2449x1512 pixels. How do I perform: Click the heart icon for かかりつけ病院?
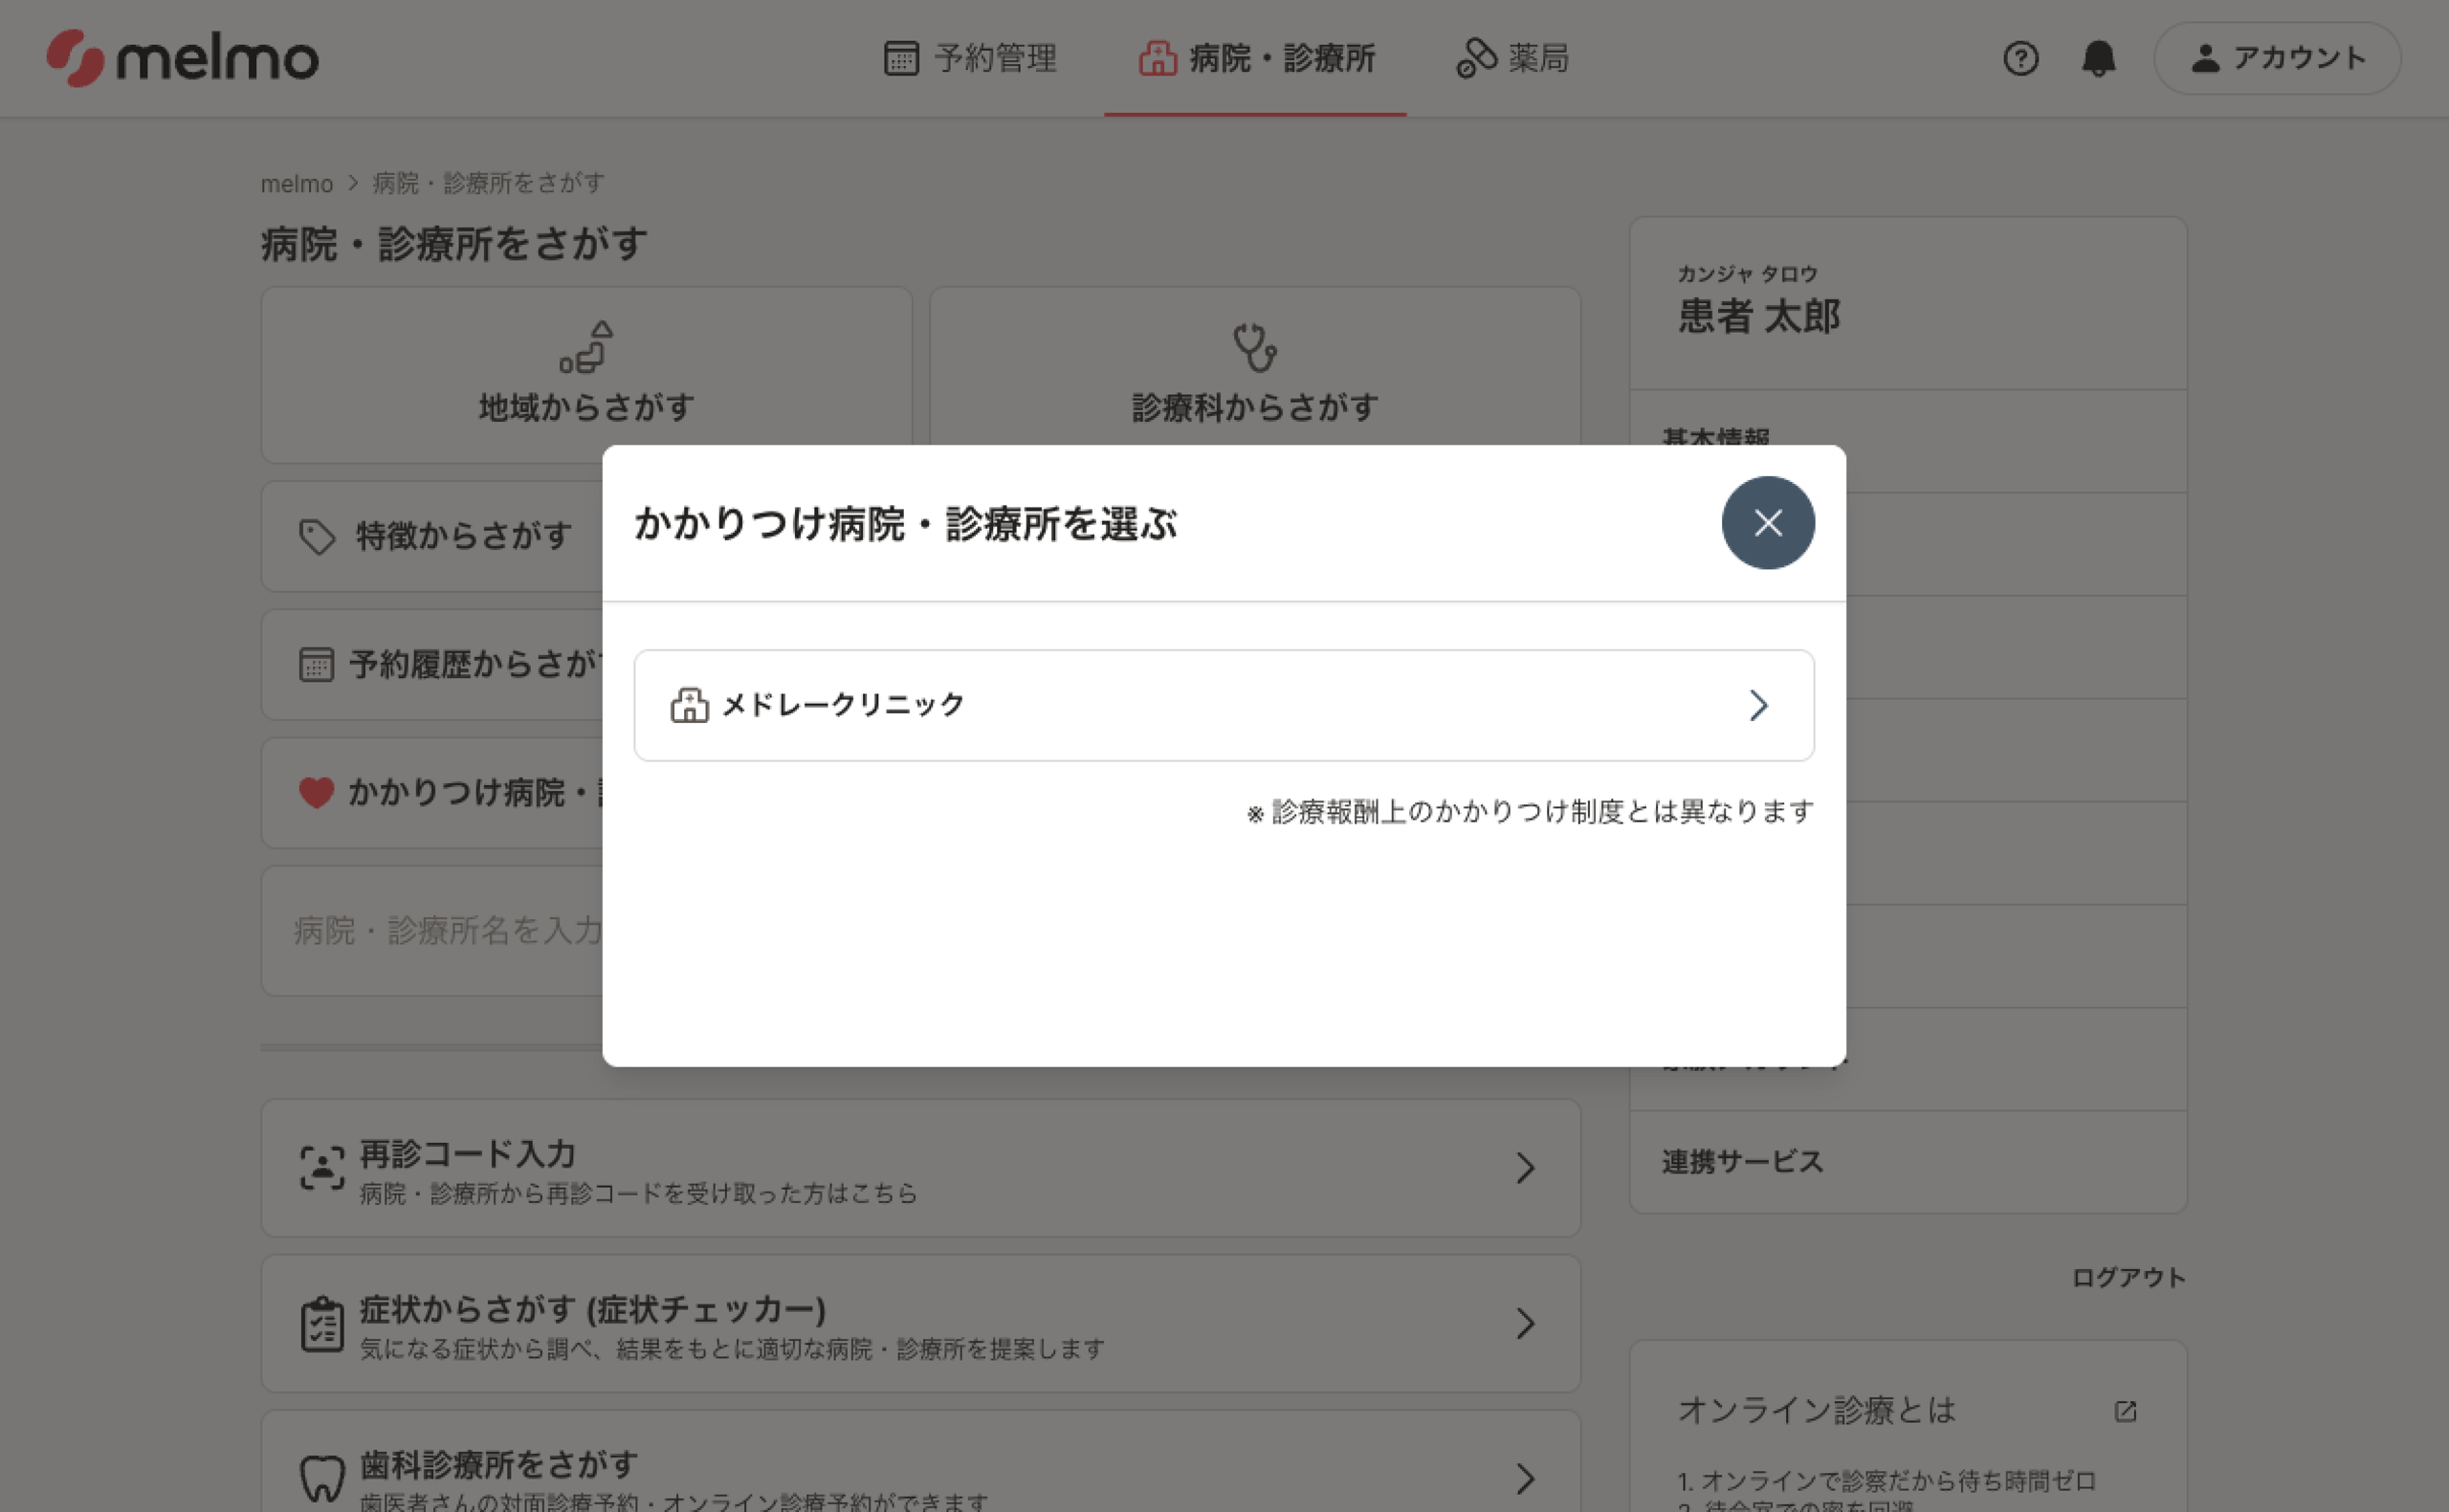[316, 793]
